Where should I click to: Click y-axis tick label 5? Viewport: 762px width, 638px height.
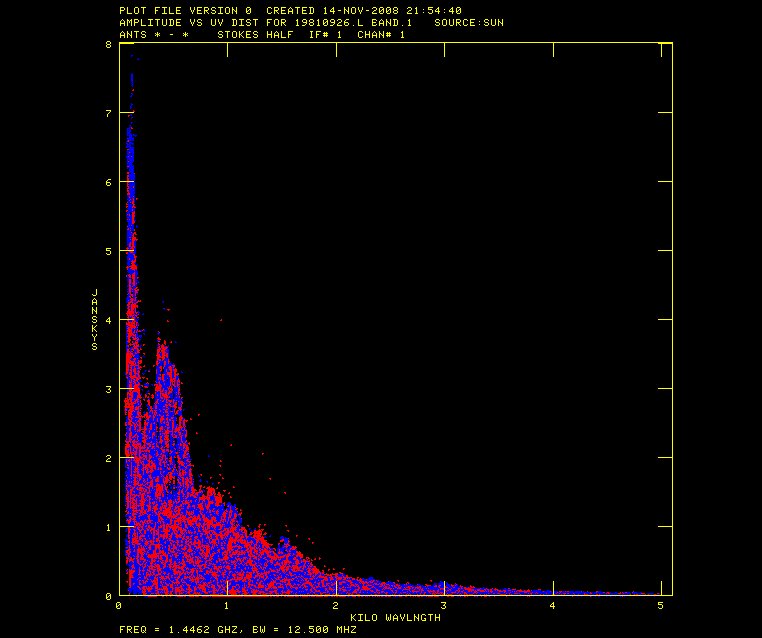[108, 251]
